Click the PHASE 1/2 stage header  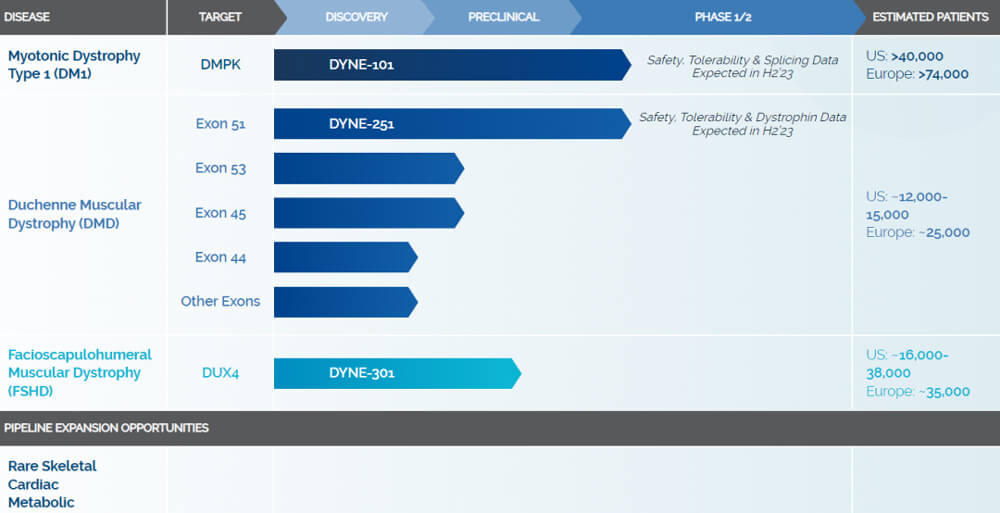(722, 17)
